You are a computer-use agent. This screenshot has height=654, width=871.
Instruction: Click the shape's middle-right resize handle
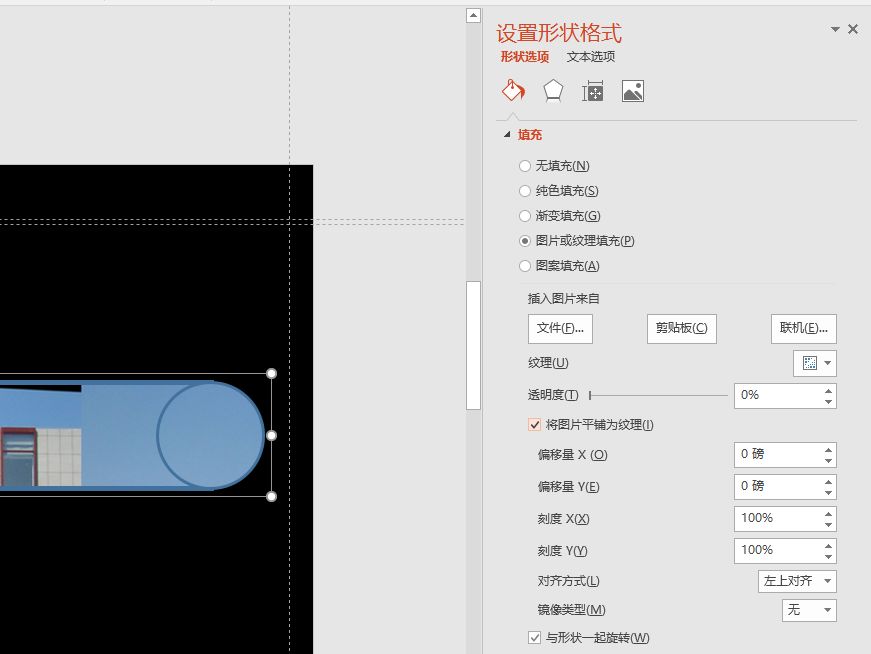click(x=271, y=435)
